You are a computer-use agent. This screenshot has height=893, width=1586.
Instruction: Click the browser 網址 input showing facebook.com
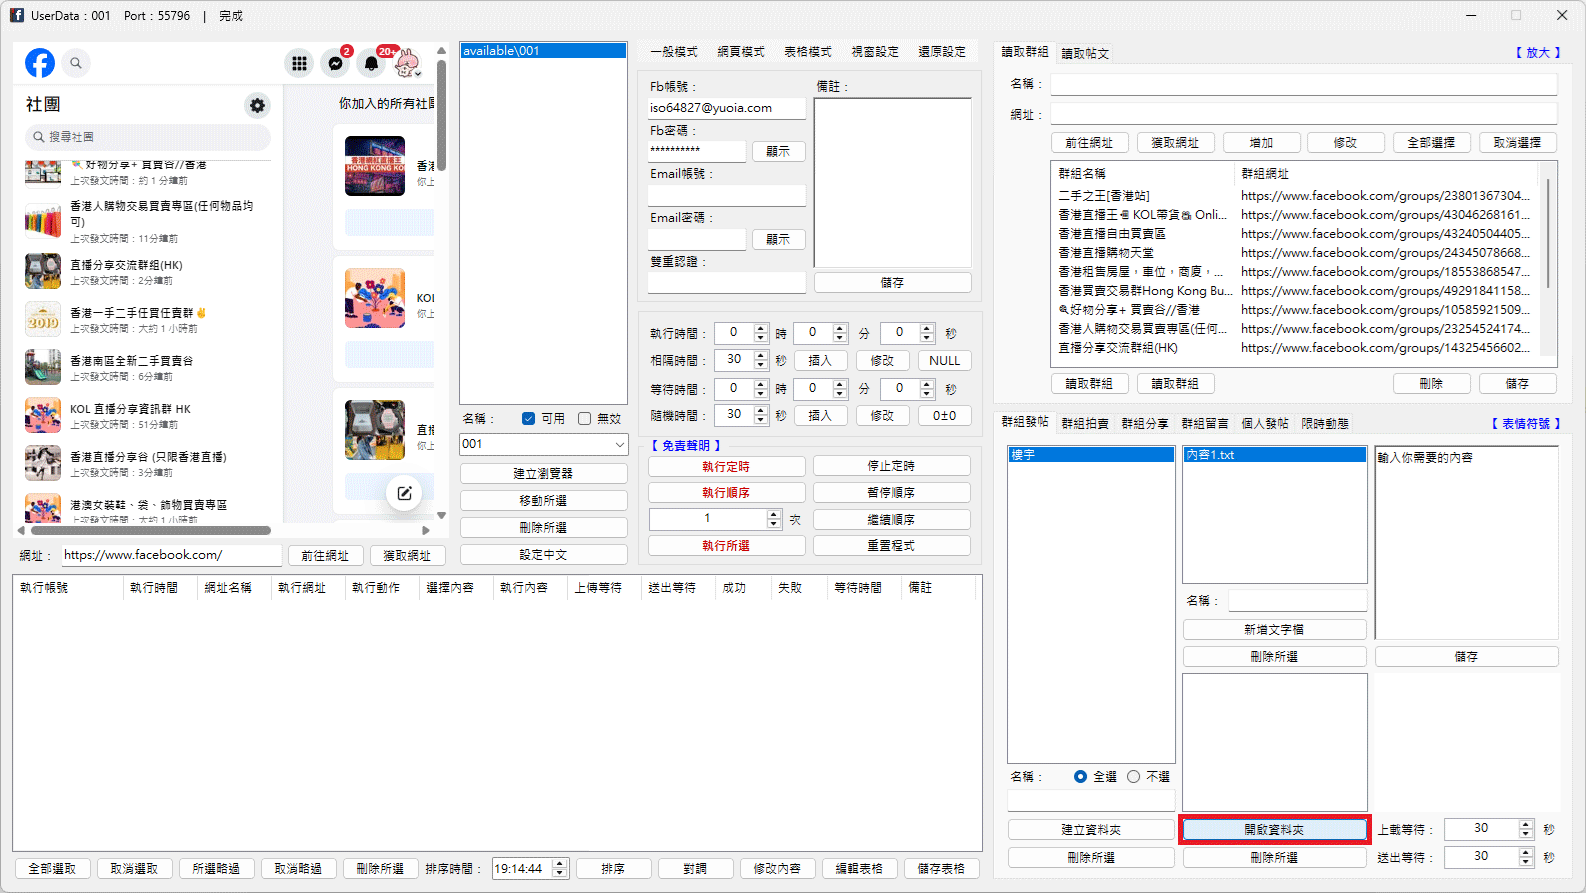(171, 555)
